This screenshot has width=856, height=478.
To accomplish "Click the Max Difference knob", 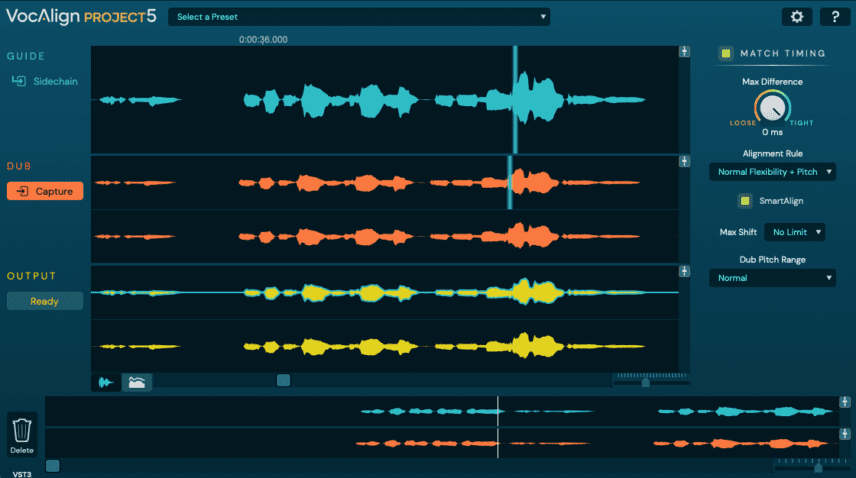I will pyautogui.click(x=772, y=107).
